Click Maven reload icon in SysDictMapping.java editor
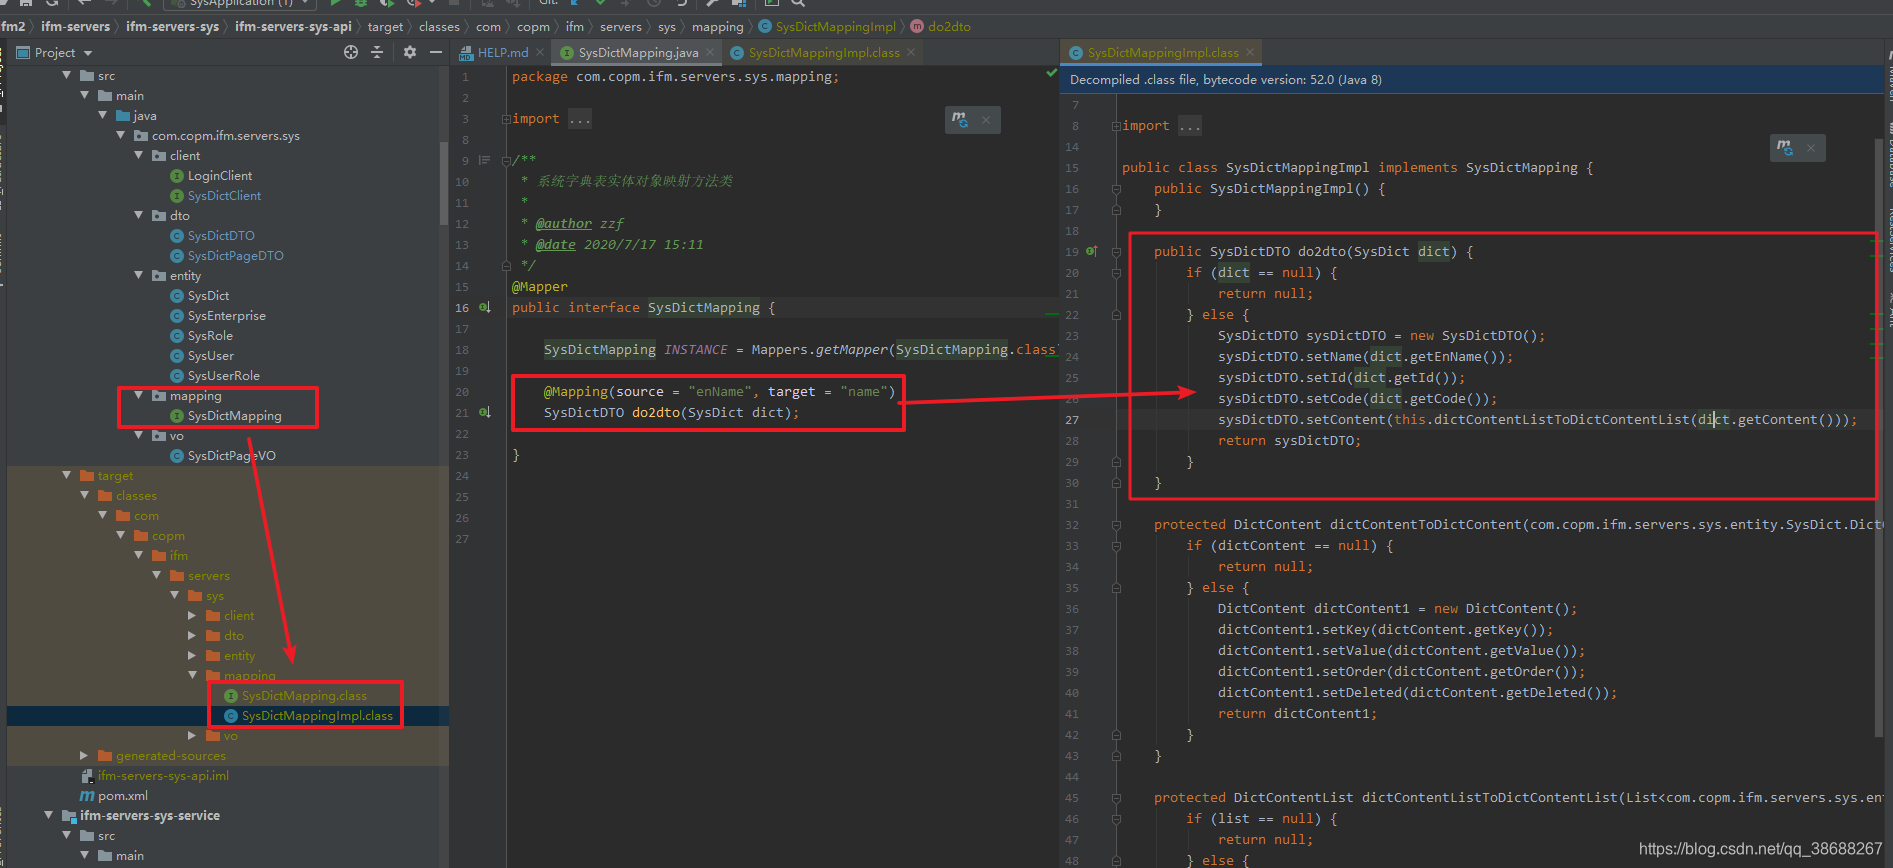 [x=960, y=119]
